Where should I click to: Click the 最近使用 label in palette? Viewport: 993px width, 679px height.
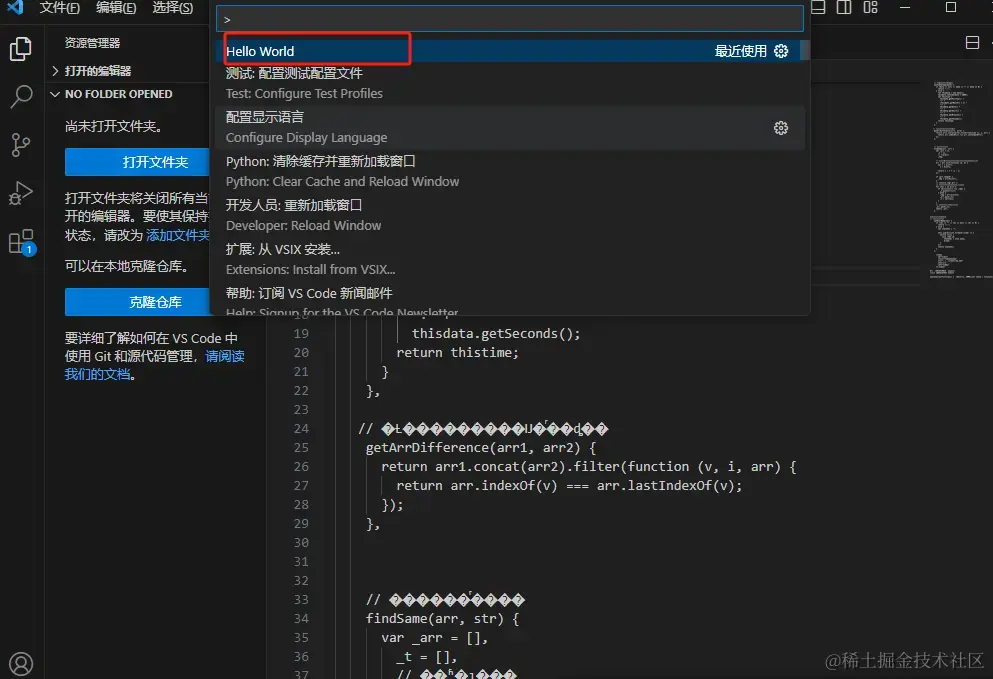(x=740, y=51)
